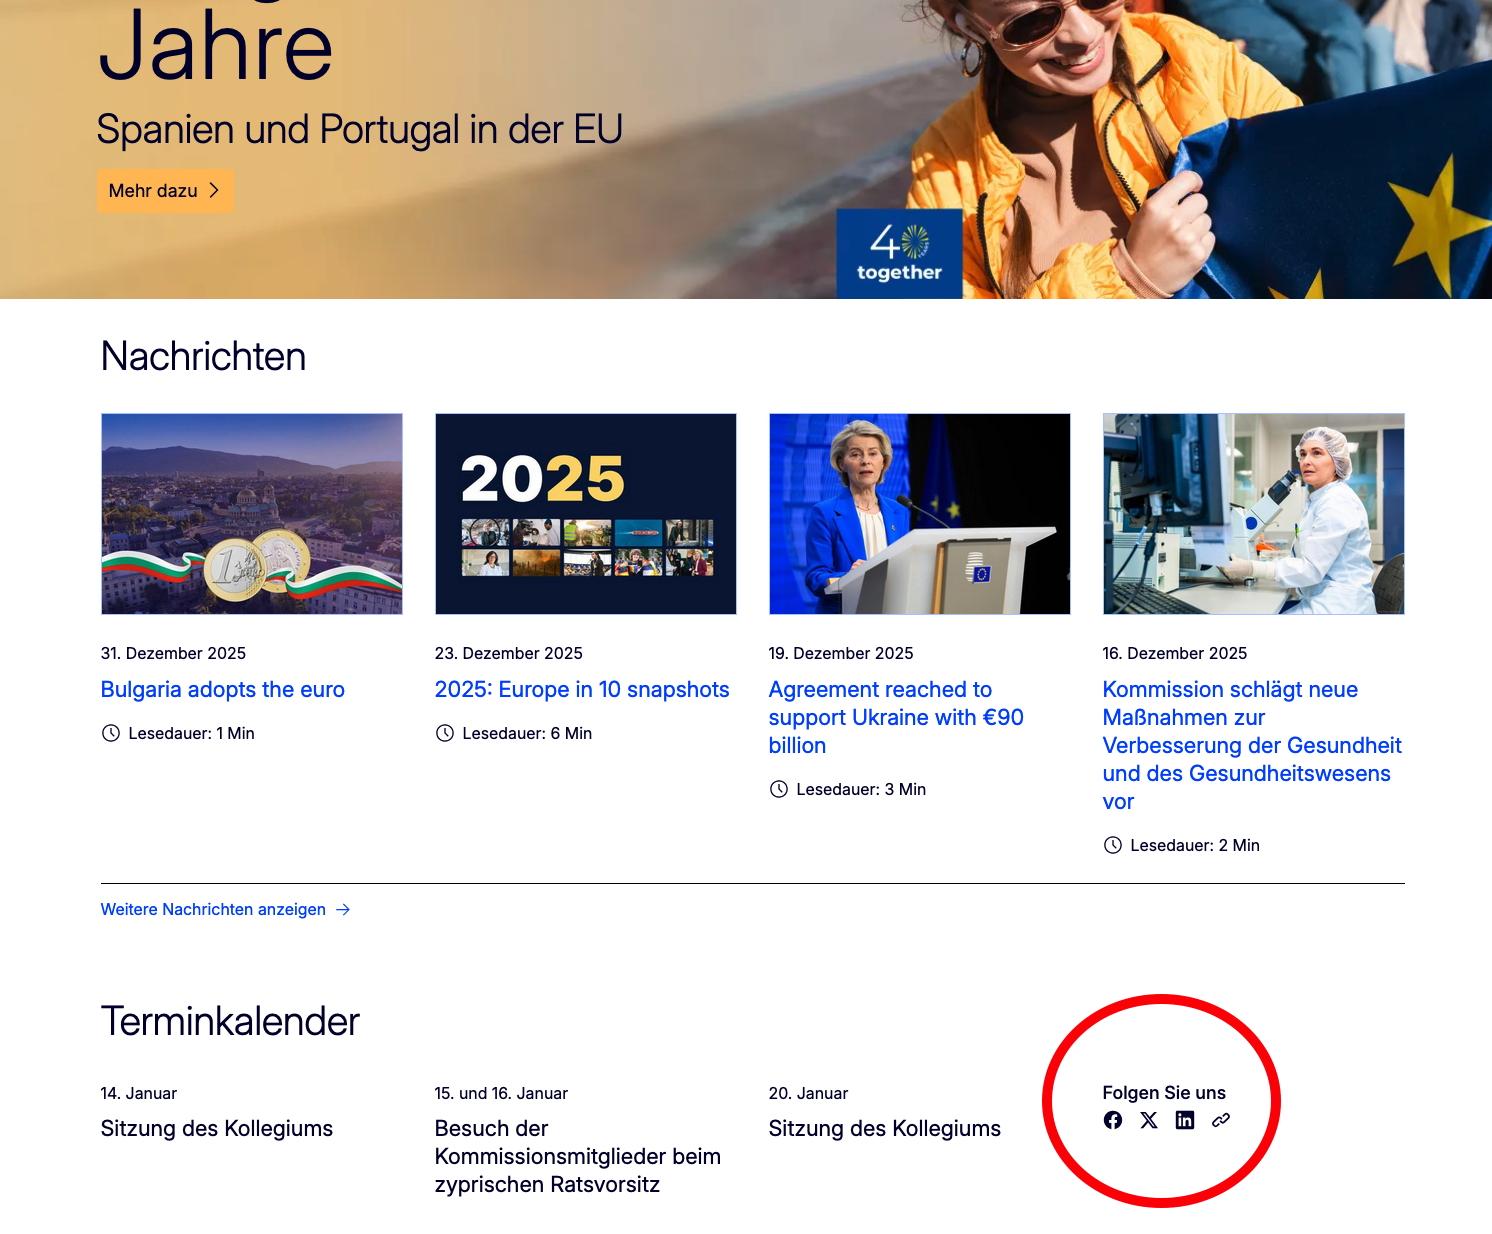Click the arrow beside Weitere Nachrichten anzeigen
Screen dimensions: 1492x1234
(x=343, y=910)
